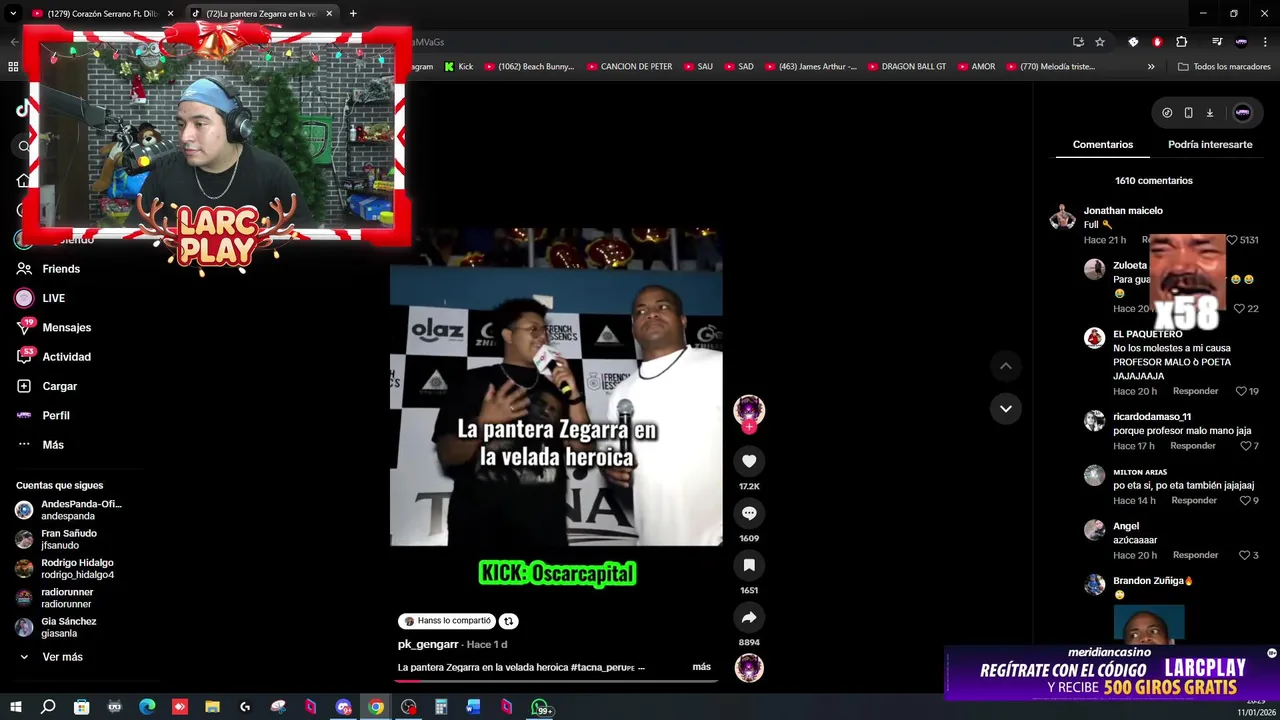Open the Windows Start menu
1280x720 pixels.
pyautogui.click(x=15, y=707)
